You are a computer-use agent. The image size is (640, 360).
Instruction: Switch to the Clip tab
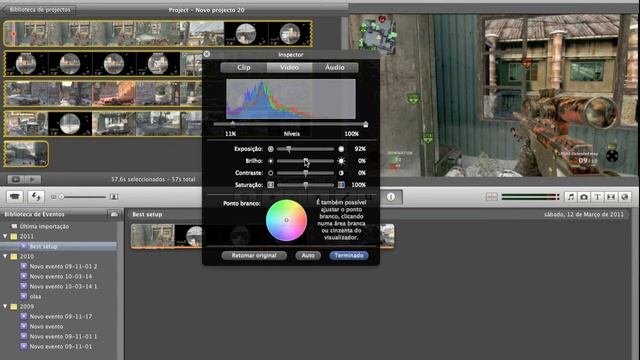pos(244,67)
